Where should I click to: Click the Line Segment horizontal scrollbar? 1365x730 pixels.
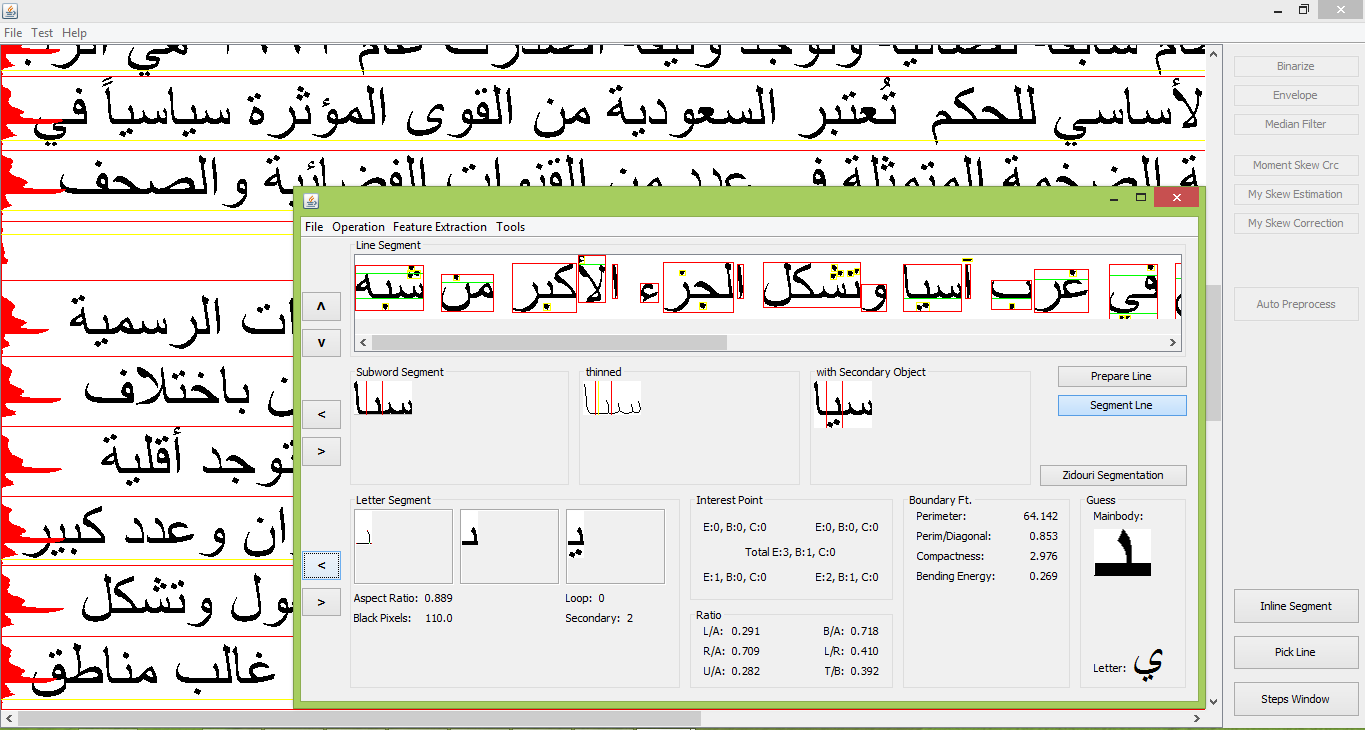click(x=548, y=342)
